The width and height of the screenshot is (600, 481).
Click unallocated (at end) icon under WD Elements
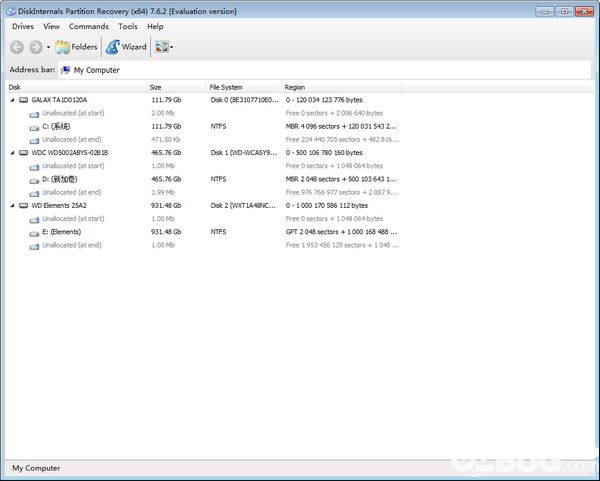pos(34,246)
